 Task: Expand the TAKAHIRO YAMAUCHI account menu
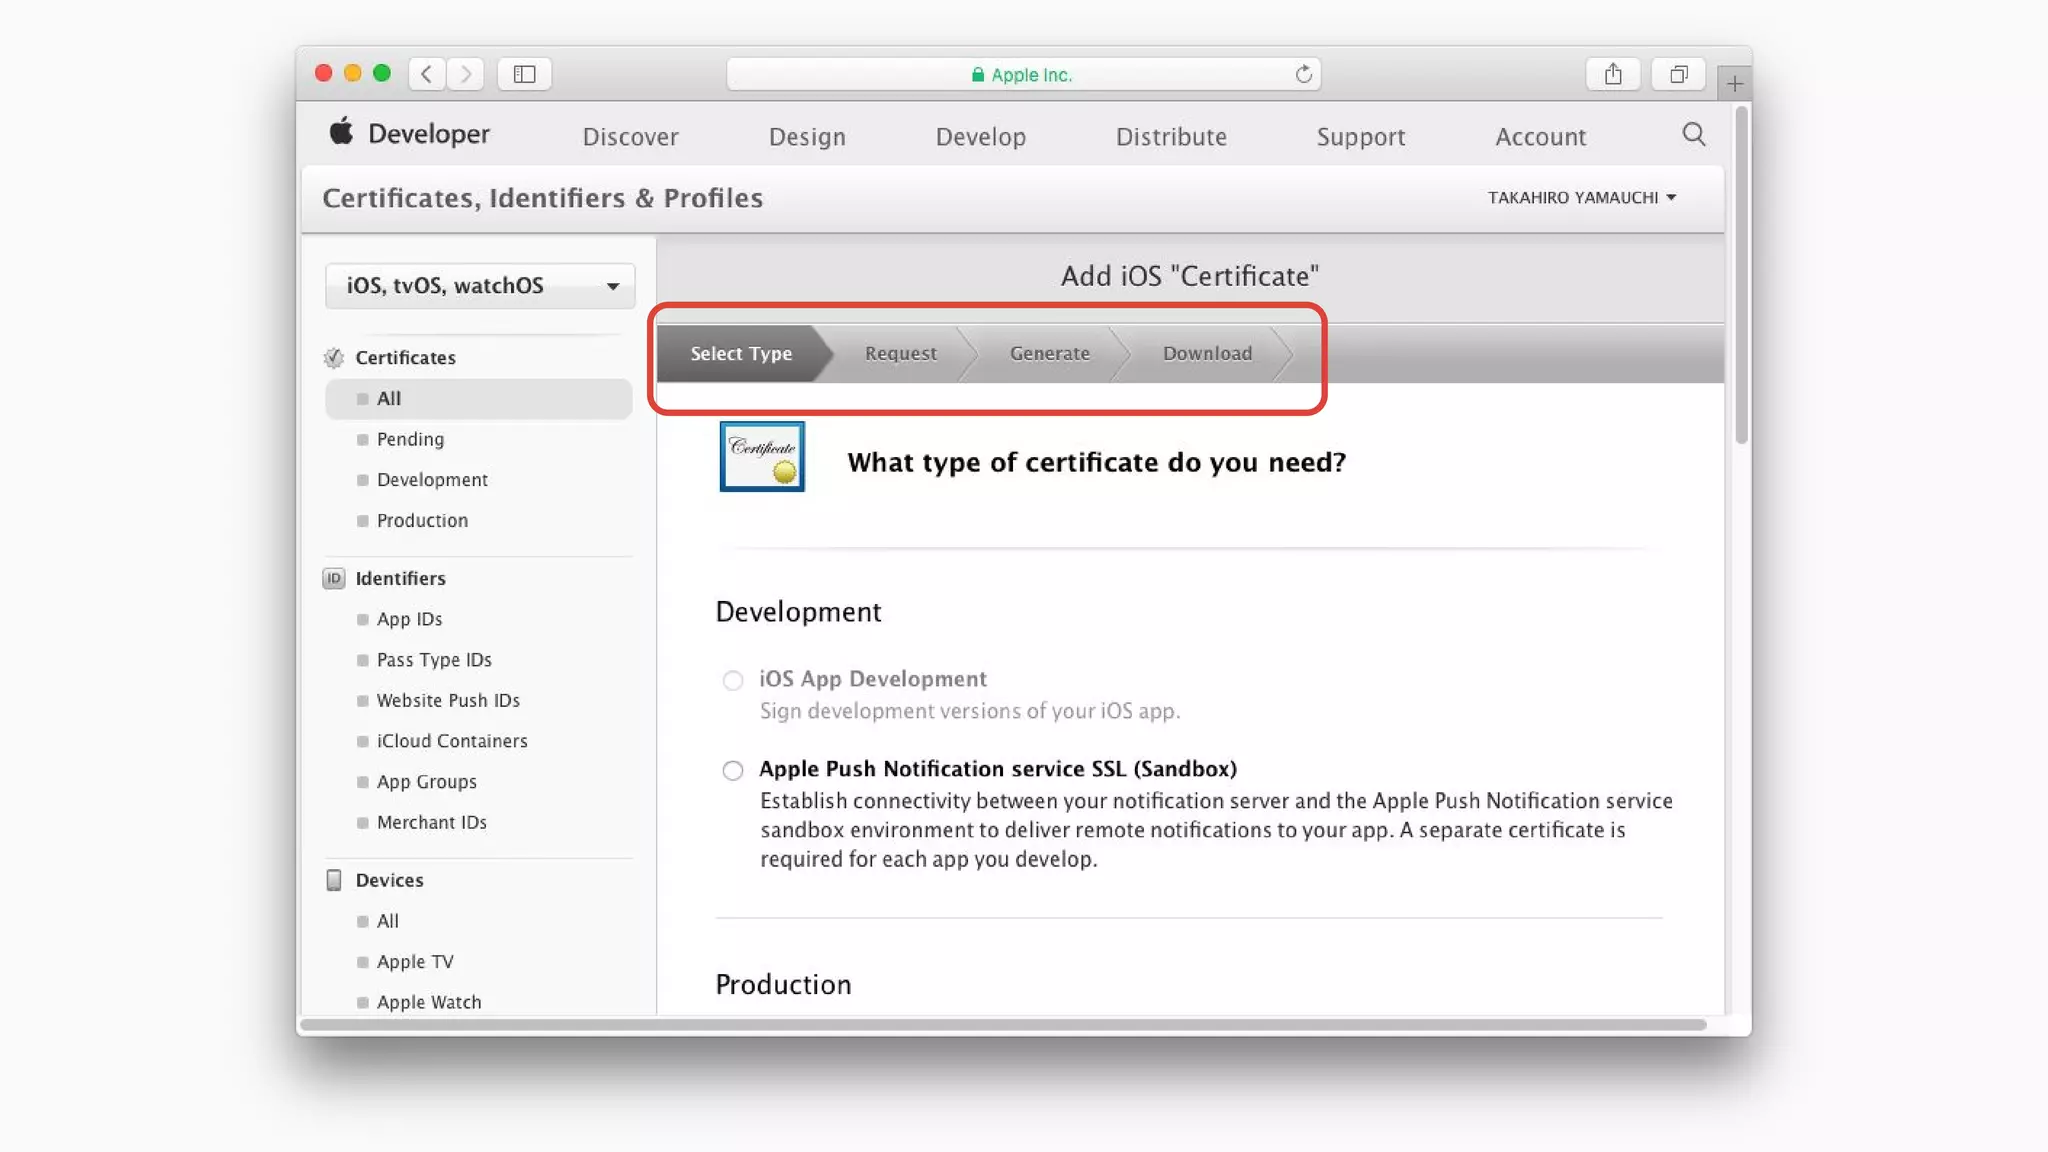1581,198
